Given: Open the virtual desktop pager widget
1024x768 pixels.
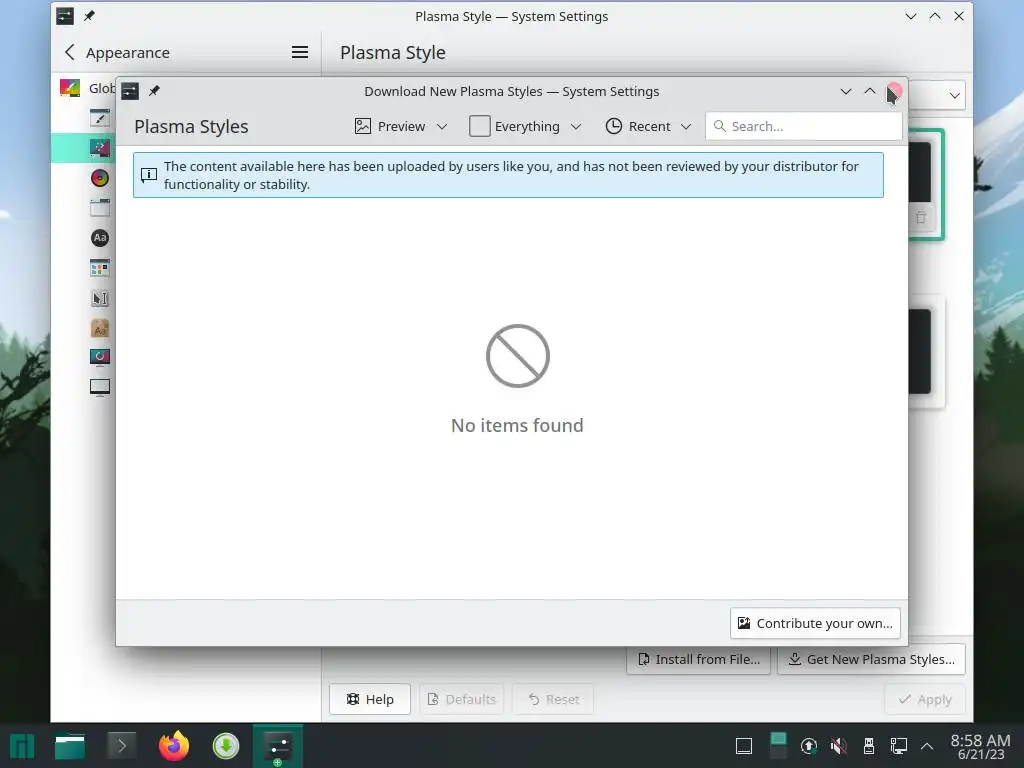Looking at the screenshot, I should 778,746.
